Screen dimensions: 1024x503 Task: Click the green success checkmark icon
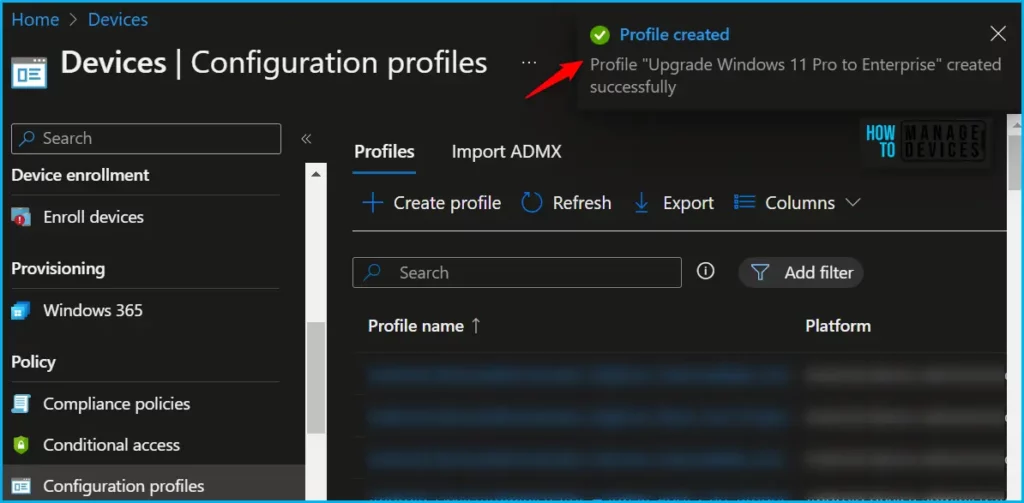(600, 35)
